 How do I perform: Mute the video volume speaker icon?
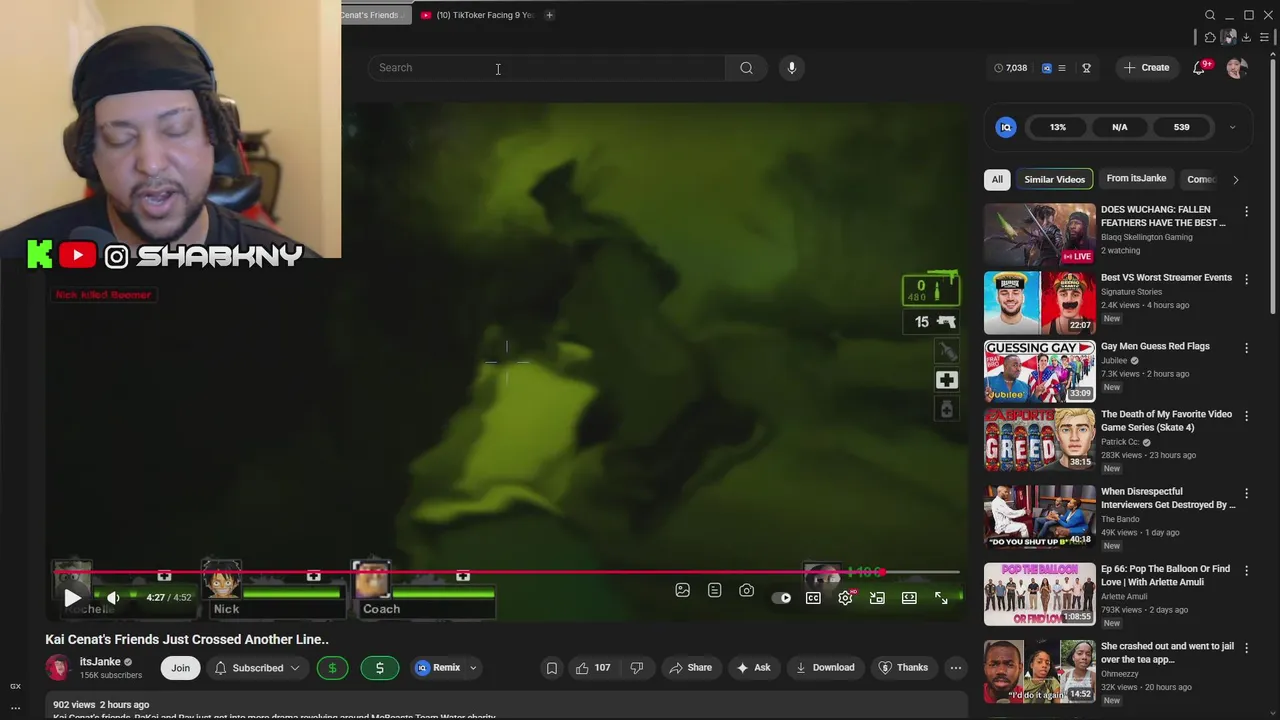113,598
